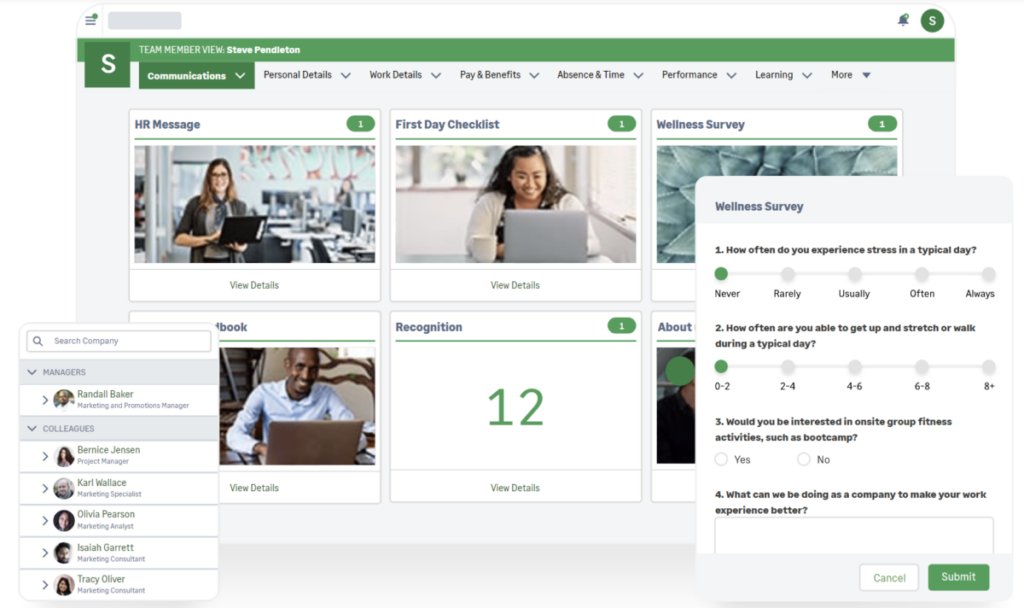
Task: Select the 0-2 point on the stretch slider
Action: (721, 366)
